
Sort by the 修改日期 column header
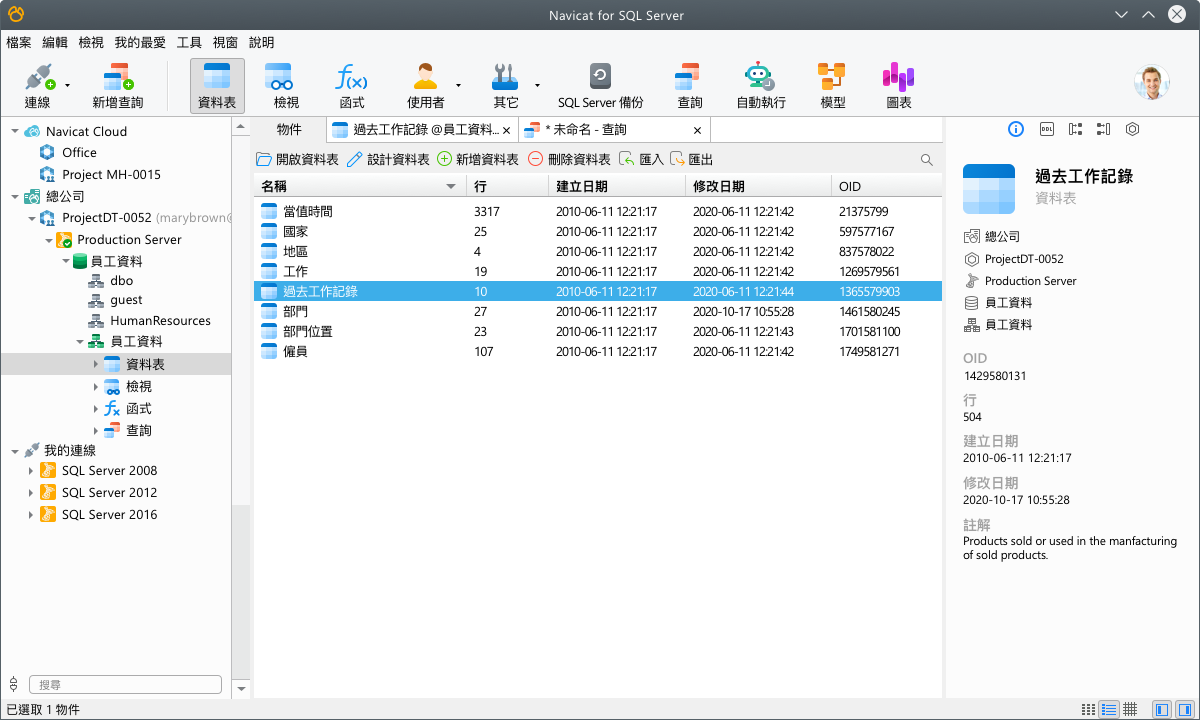(x=757, y=187)
